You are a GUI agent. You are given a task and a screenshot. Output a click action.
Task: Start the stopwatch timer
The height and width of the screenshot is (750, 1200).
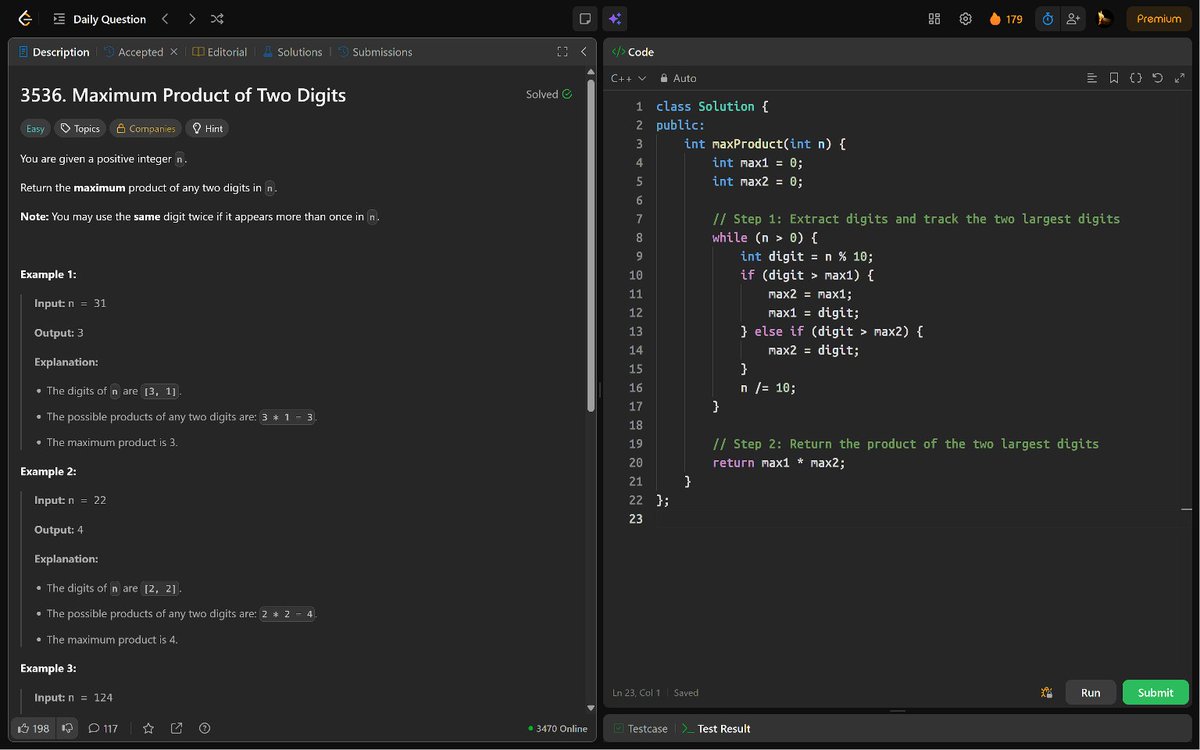(x=1048, y=19)
